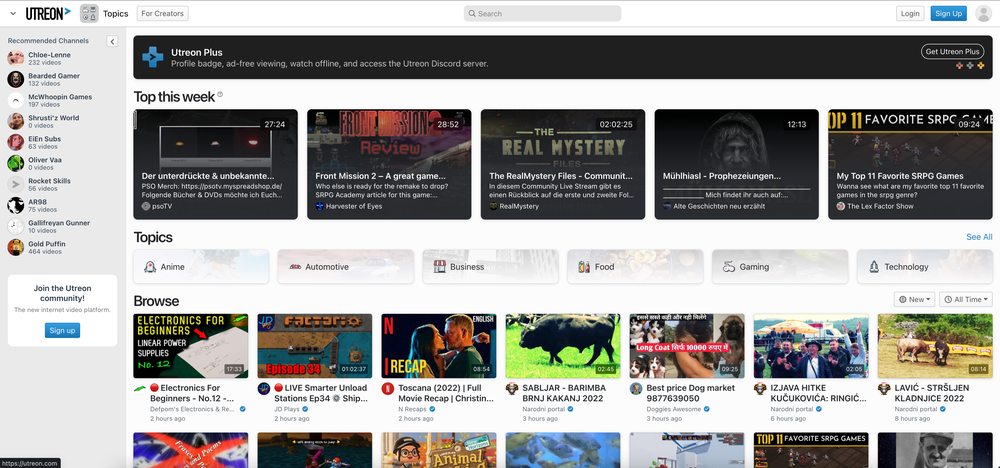Click The Lex Factor Show channel name
The image size is (1000, 468).
click(880, 207)
